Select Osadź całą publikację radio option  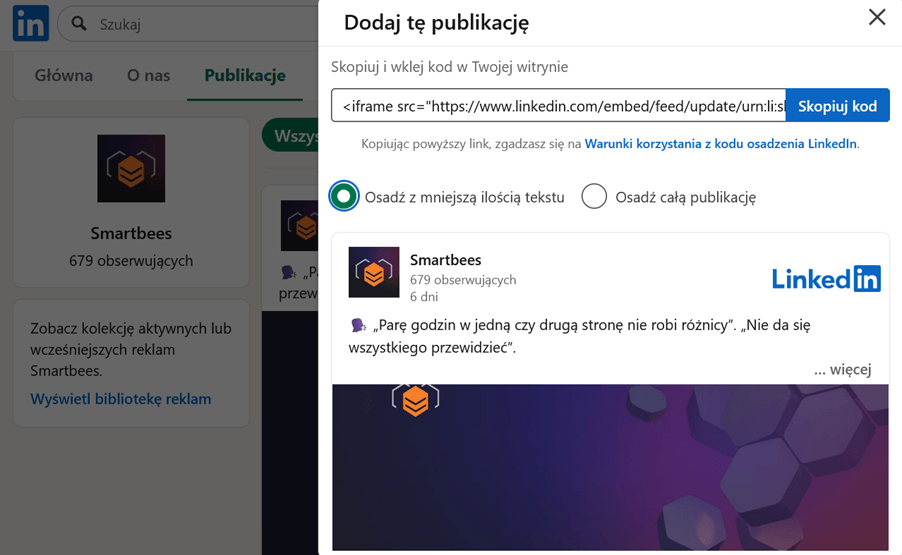594,197
